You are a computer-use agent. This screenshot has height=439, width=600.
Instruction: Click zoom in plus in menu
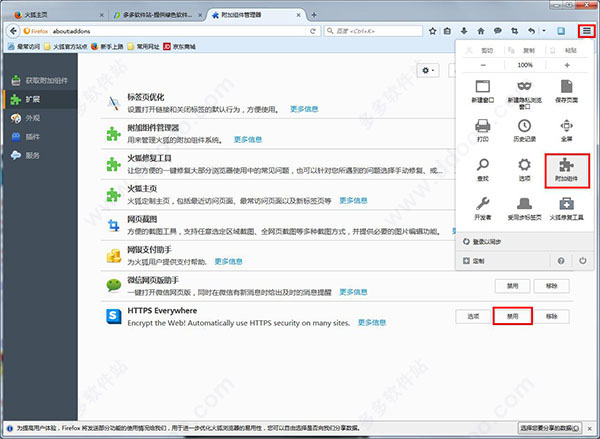[x=567, y=65]
